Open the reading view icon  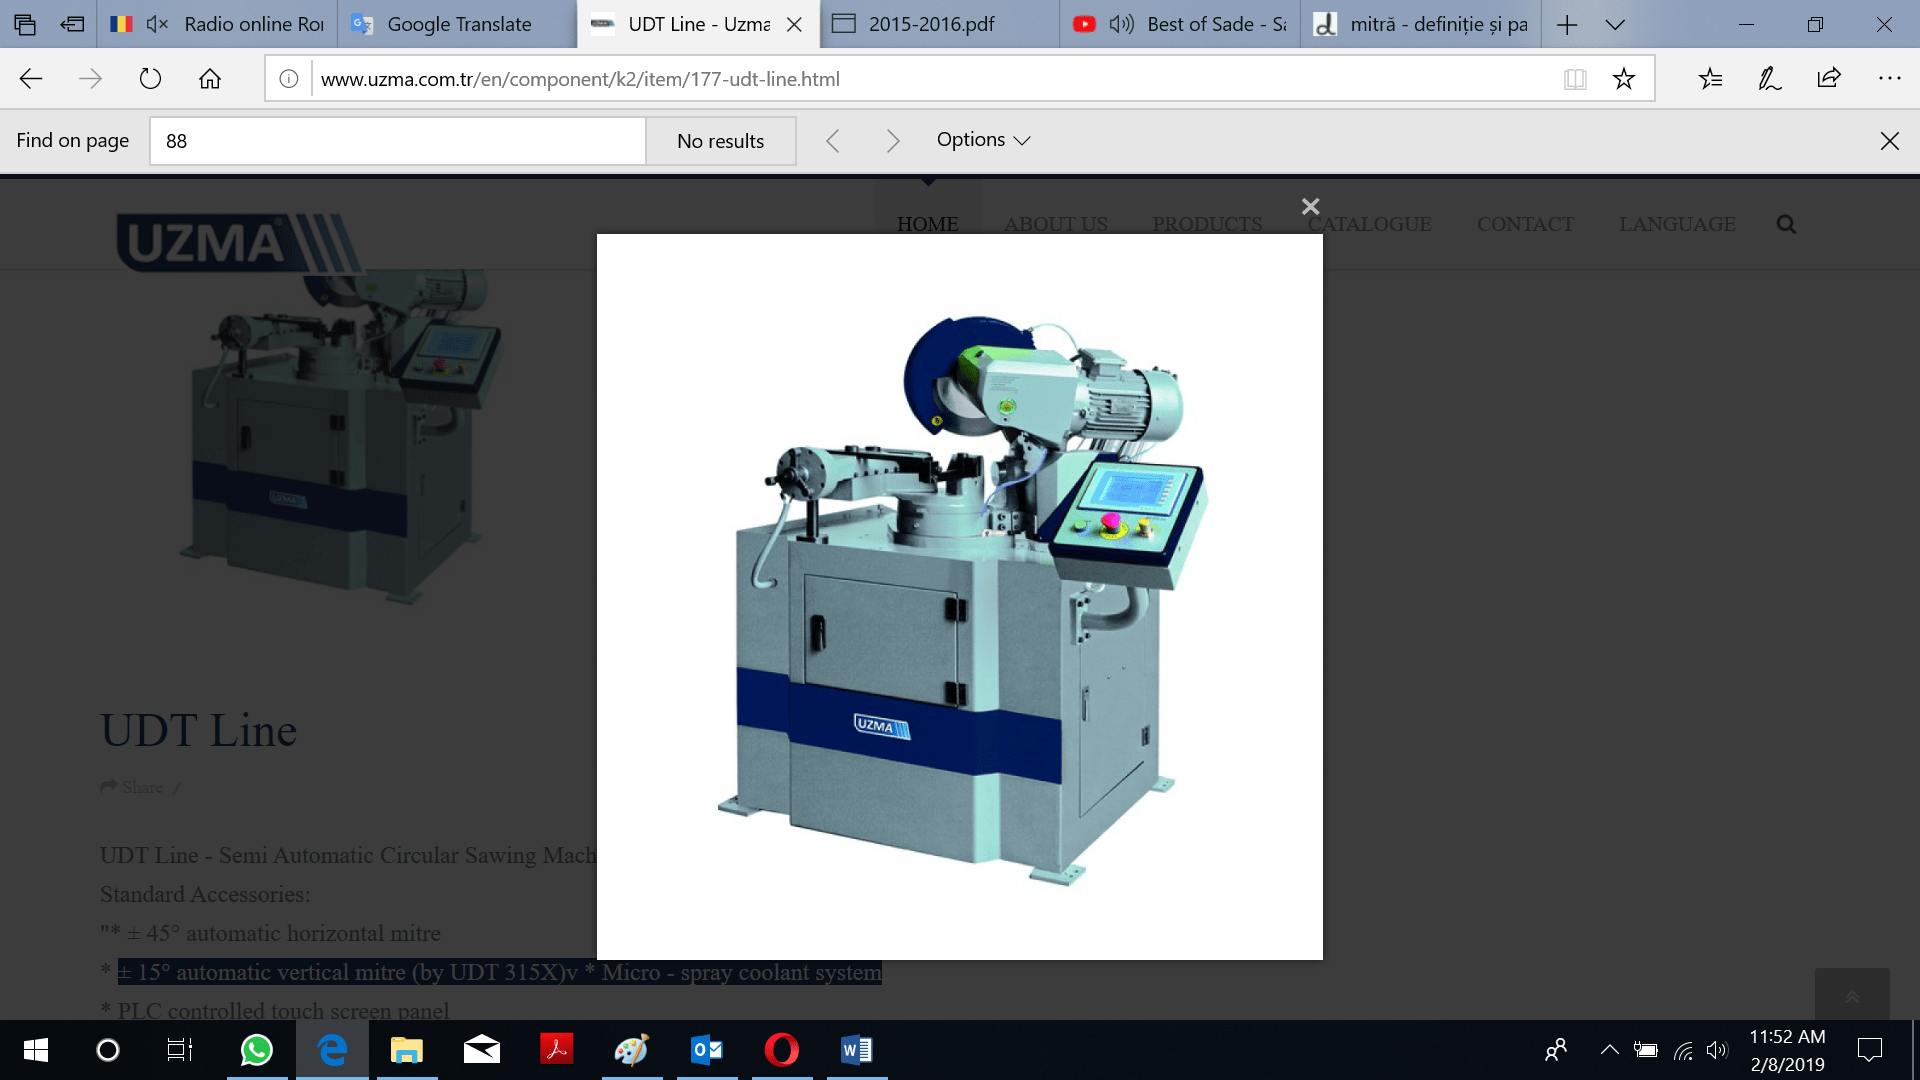(x=1575, y=79)
